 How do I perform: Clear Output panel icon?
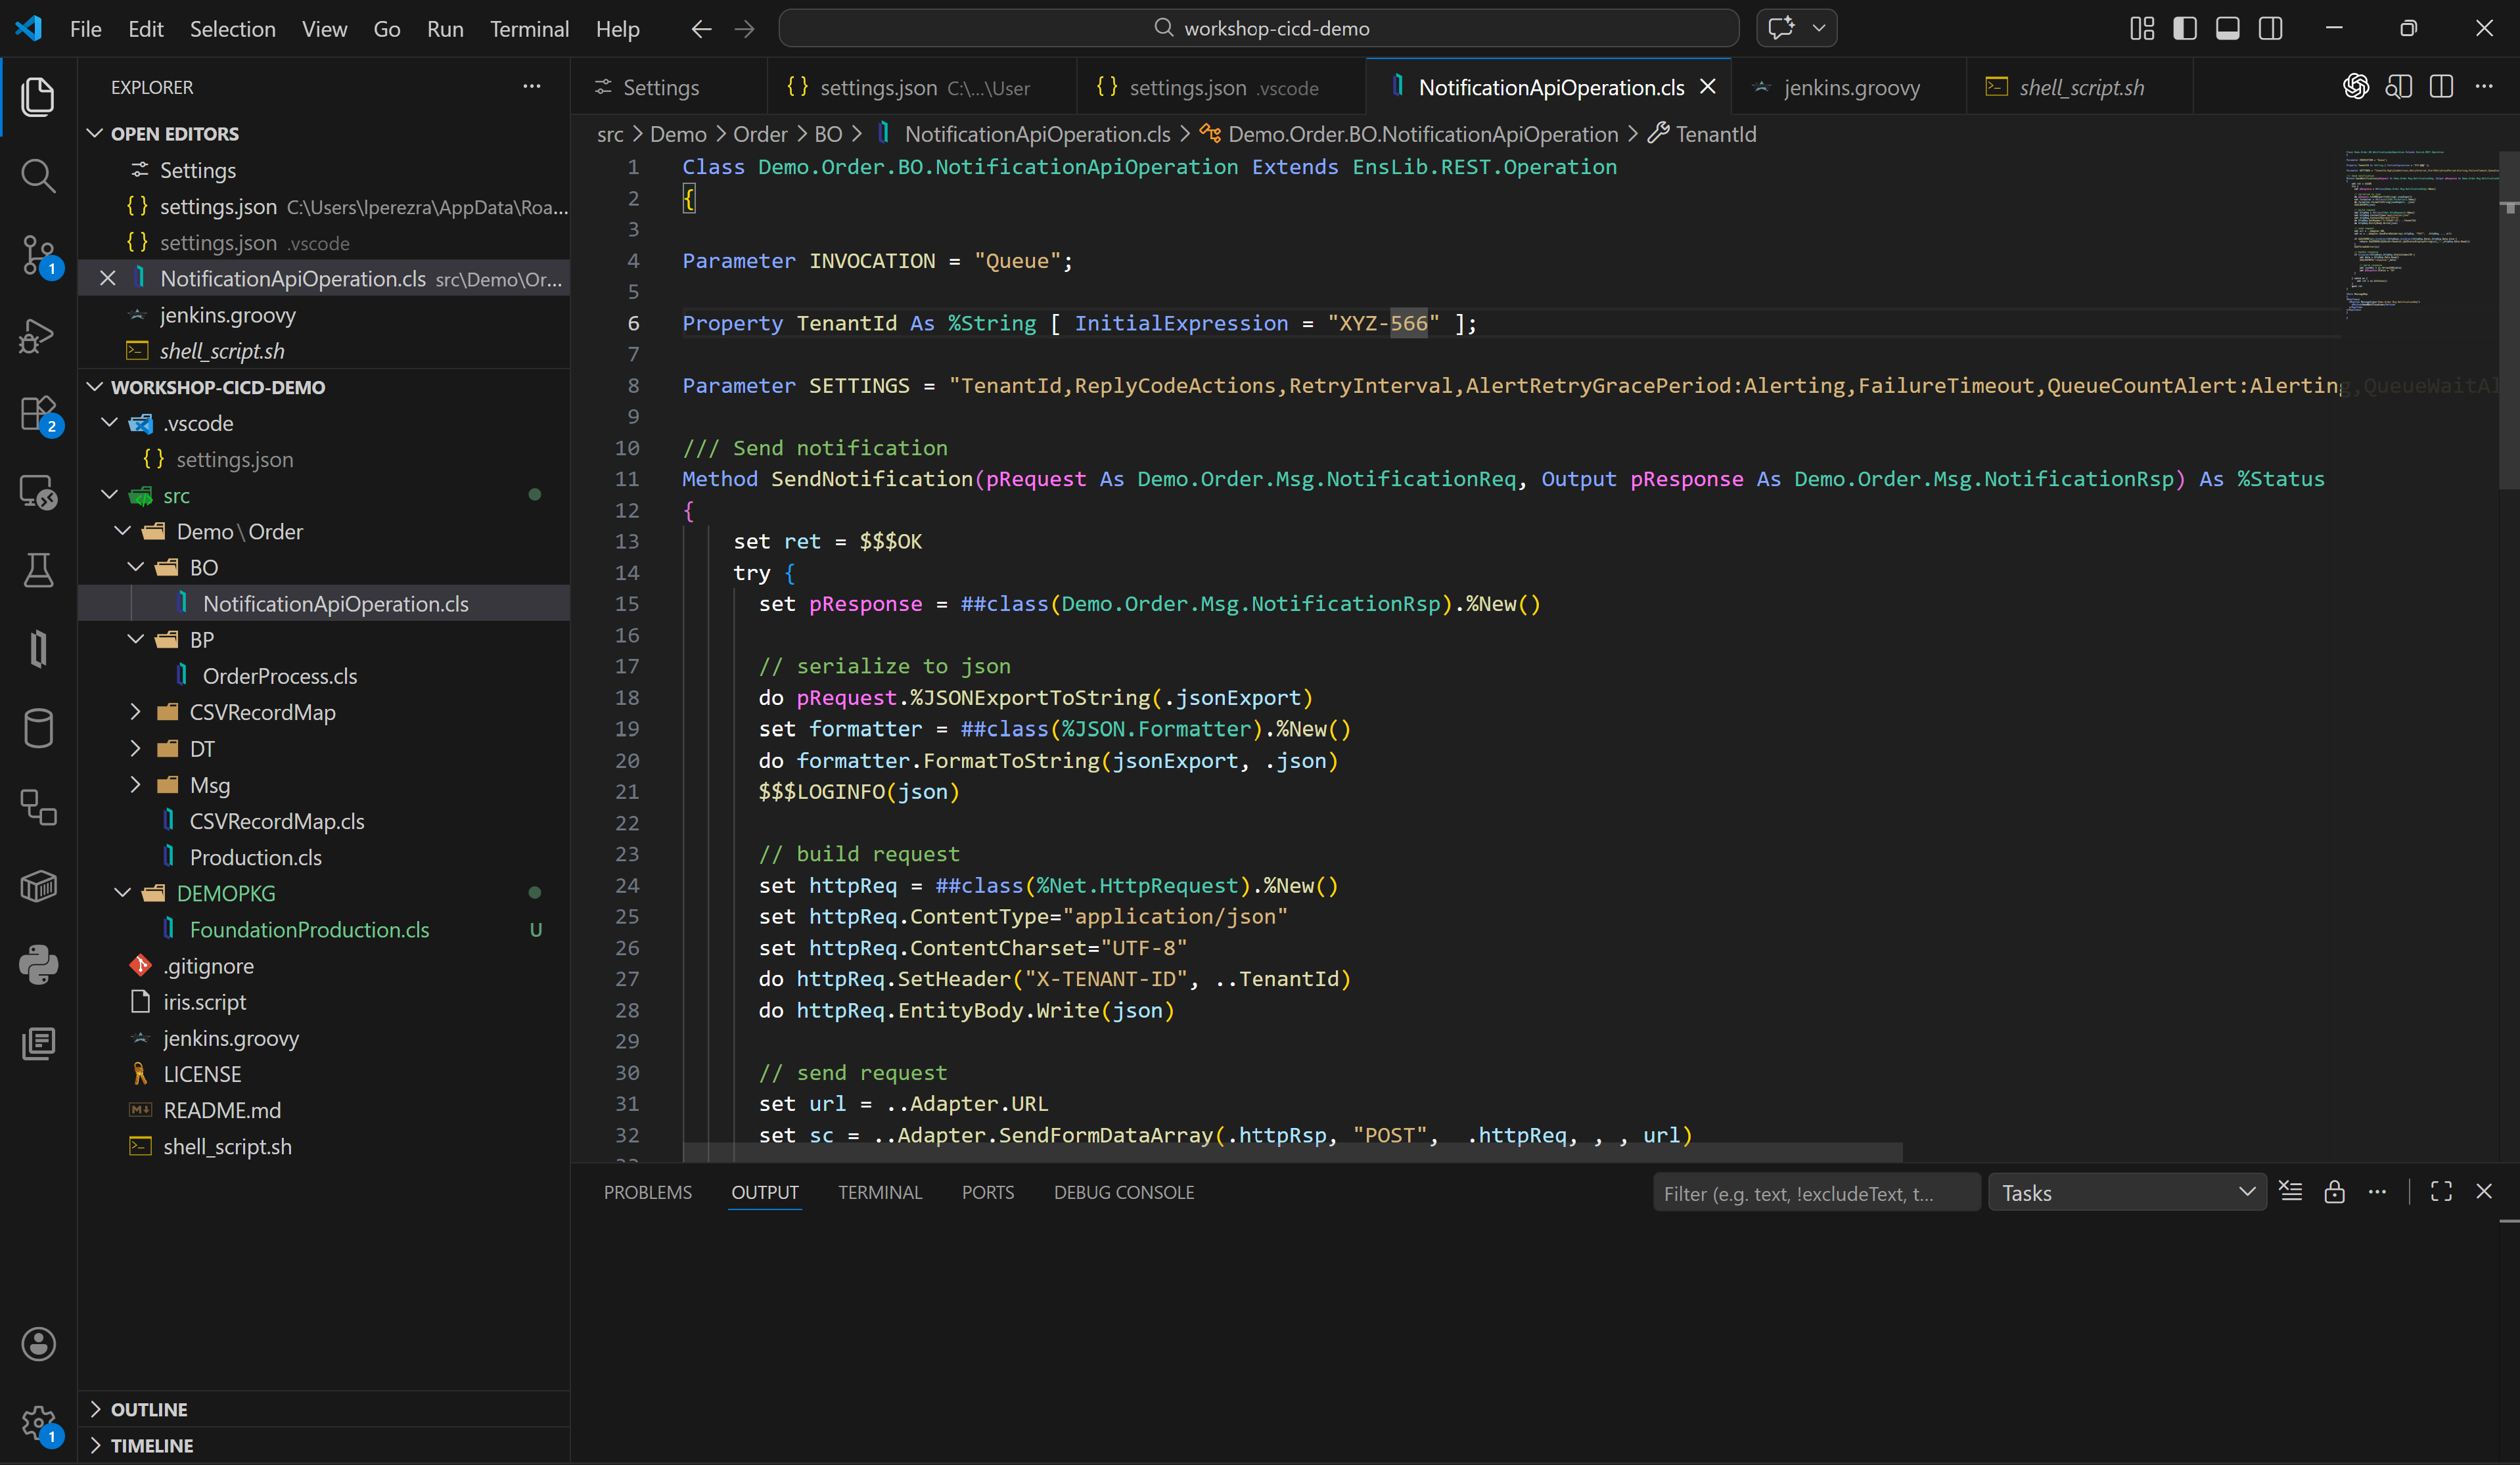(2291, 1191)
